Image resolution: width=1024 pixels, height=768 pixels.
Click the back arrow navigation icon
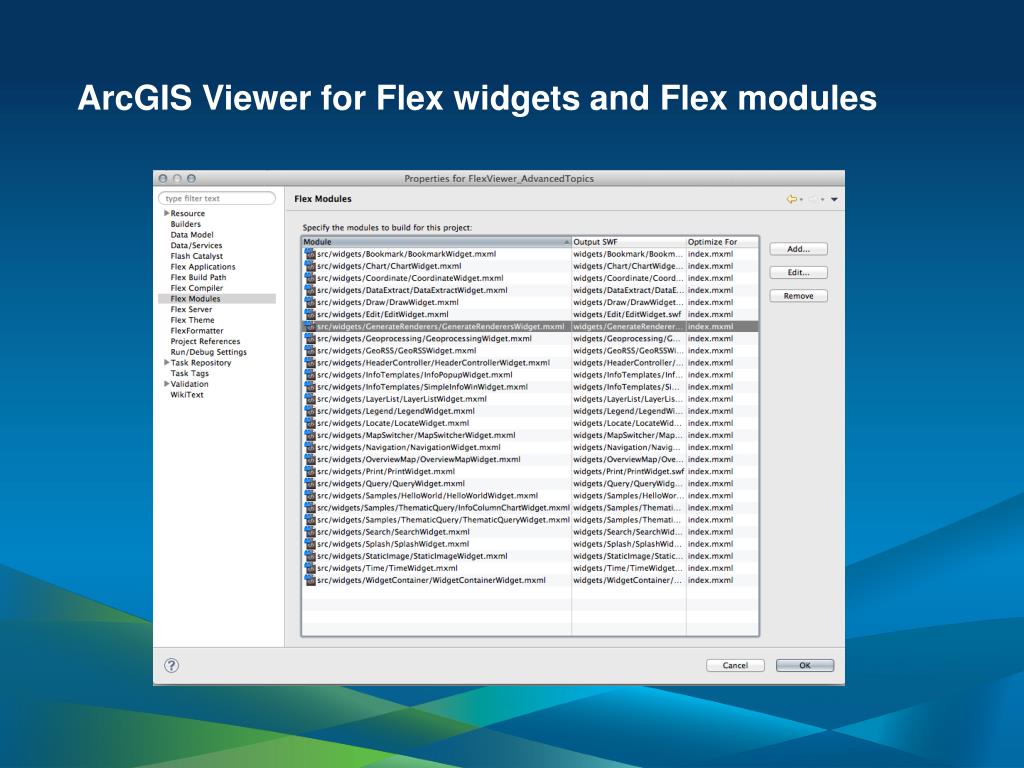pos(792,199)
